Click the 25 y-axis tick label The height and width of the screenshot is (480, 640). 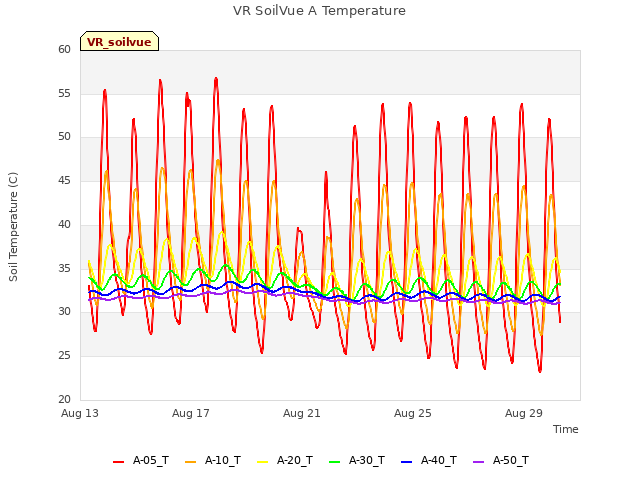point(64,356)
